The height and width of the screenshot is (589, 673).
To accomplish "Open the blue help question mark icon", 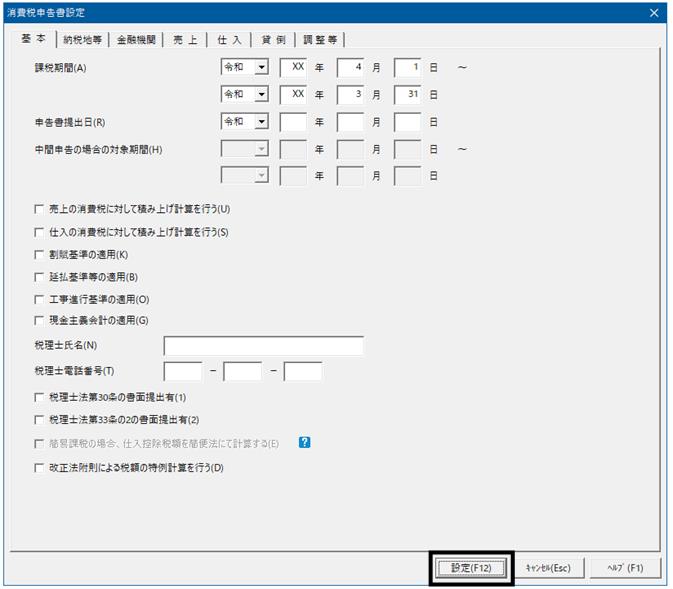I will pyautogui.click(x=304, y=442).
